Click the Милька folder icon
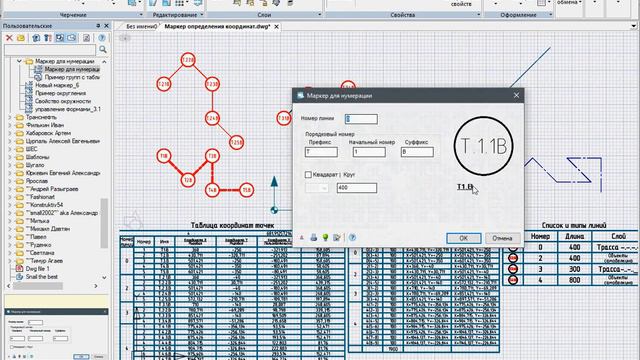The width and height of the screenshot is (640, 360). 19,221
